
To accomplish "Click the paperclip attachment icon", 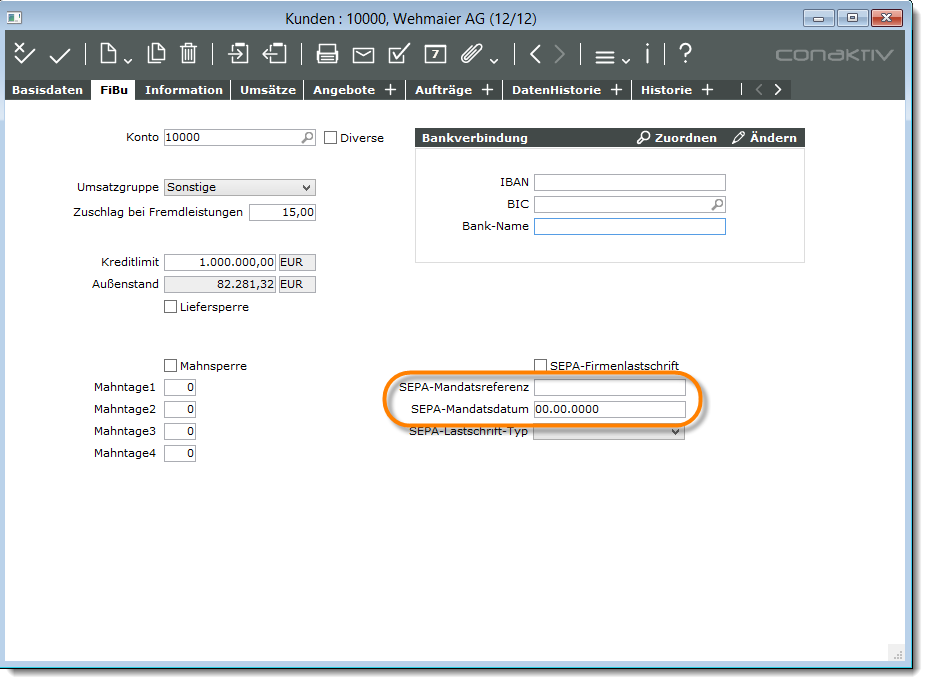I will (x=472, y=54).
